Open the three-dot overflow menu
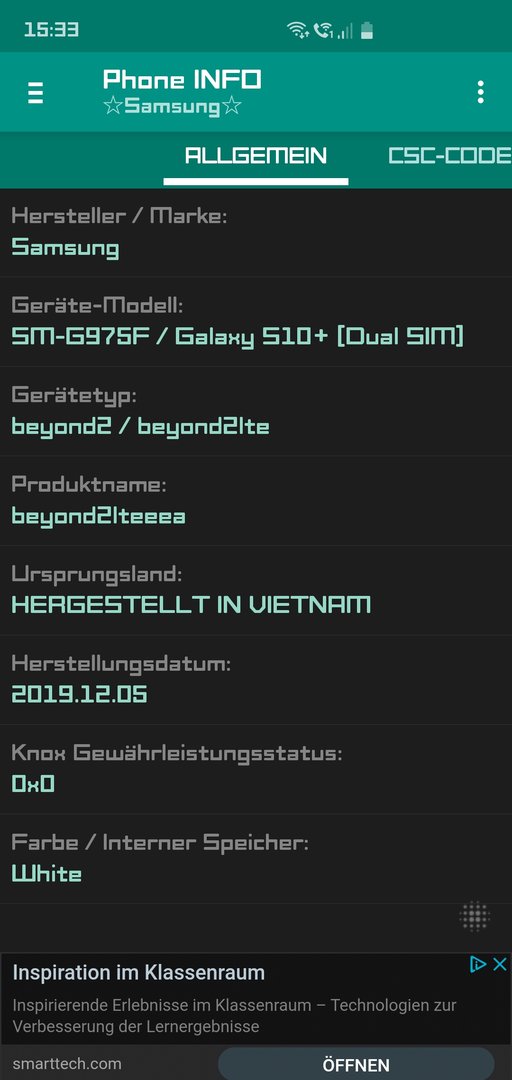Image resolution: width=512 pixels, height=1080 pixels. coord(480,92)
